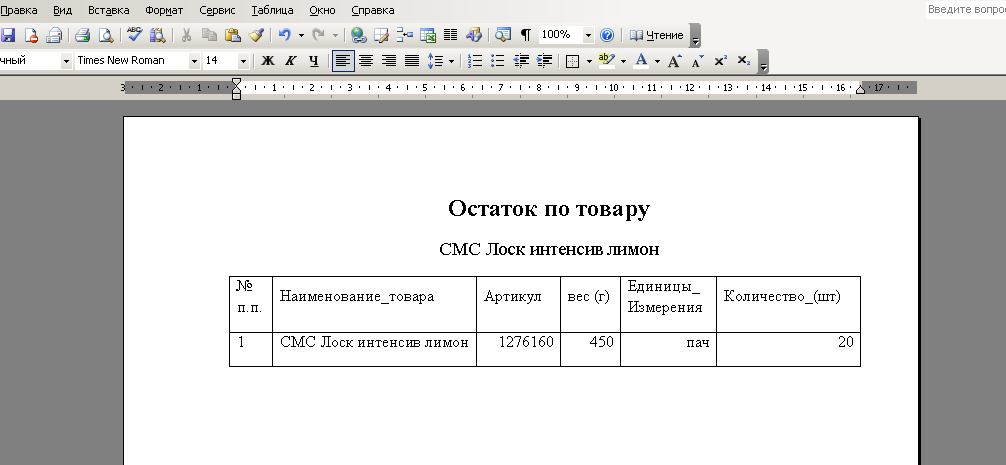This screenshot has height=465, width=1006.
Task: Open the zoom 100% dropdown
Action: (x=588, y=35)
